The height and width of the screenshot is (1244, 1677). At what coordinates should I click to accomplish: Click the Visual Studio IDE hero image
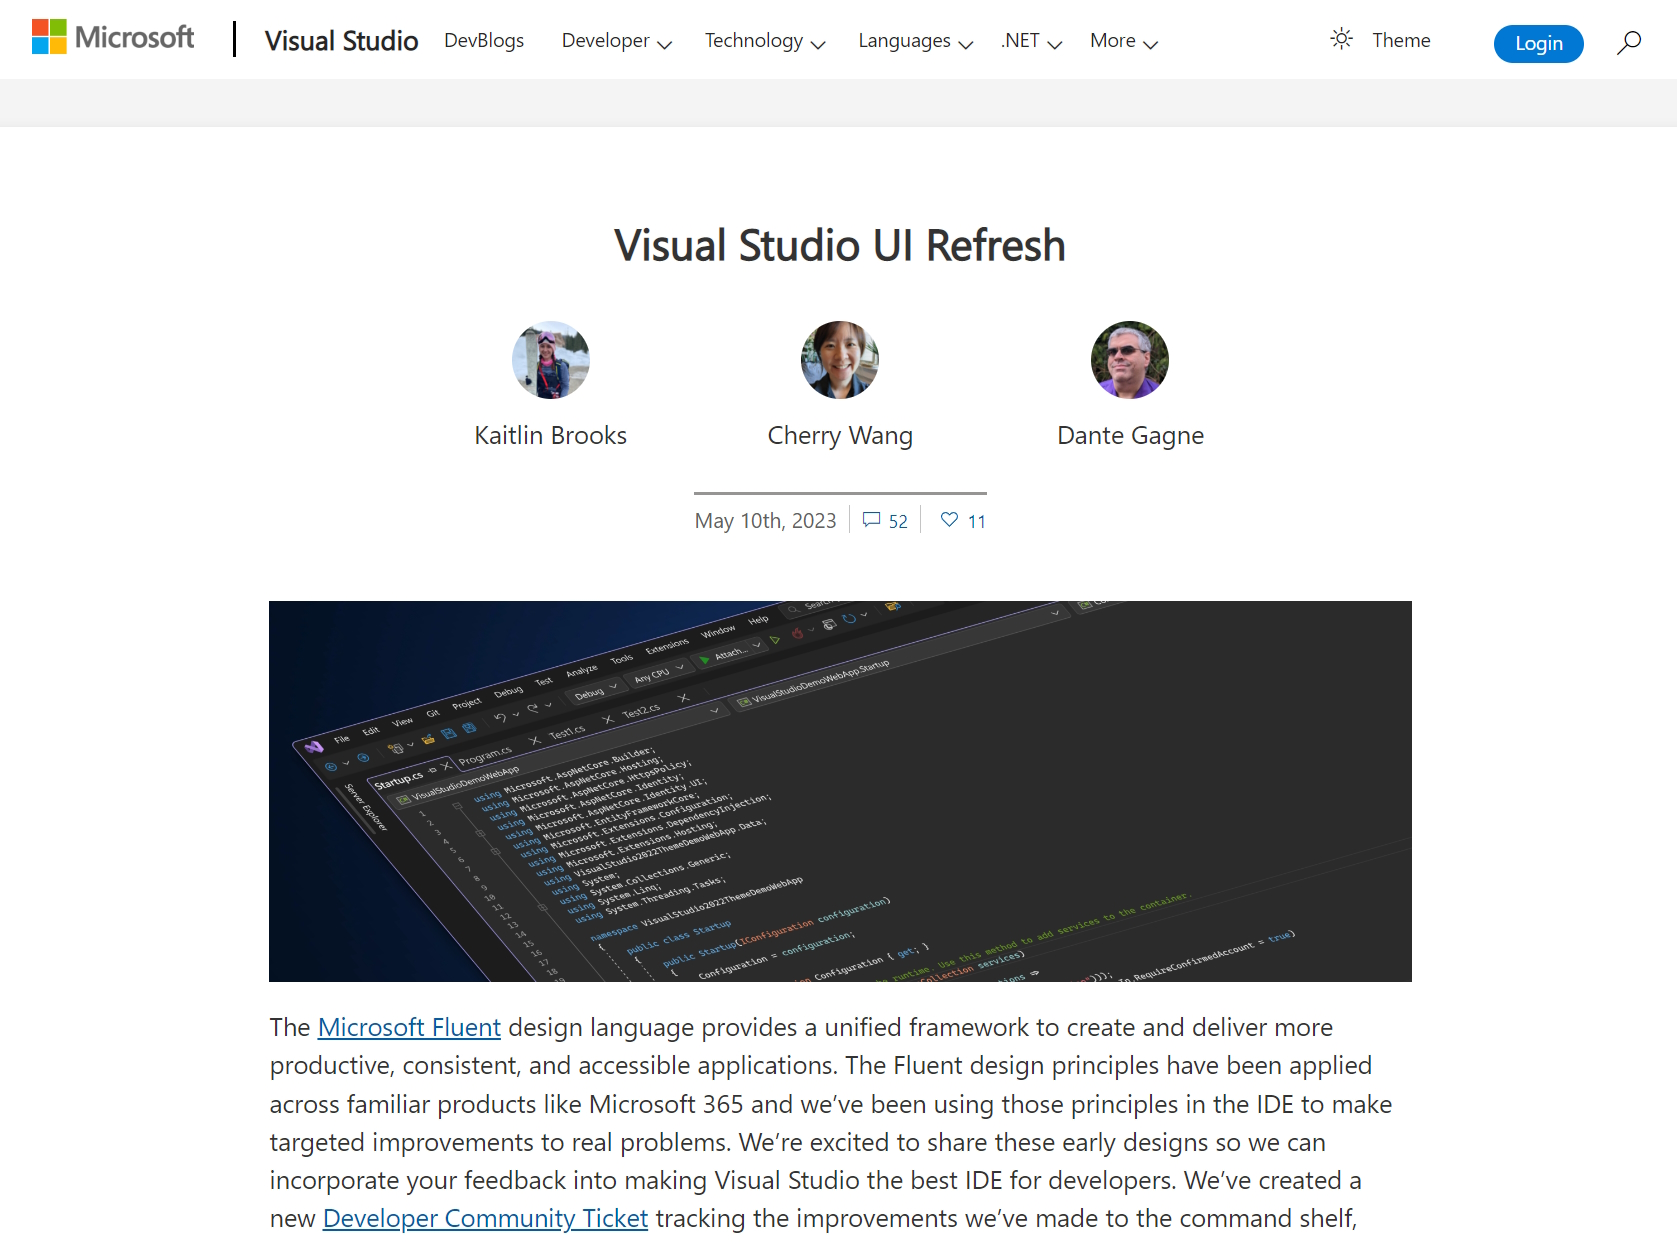click(840, 790)
